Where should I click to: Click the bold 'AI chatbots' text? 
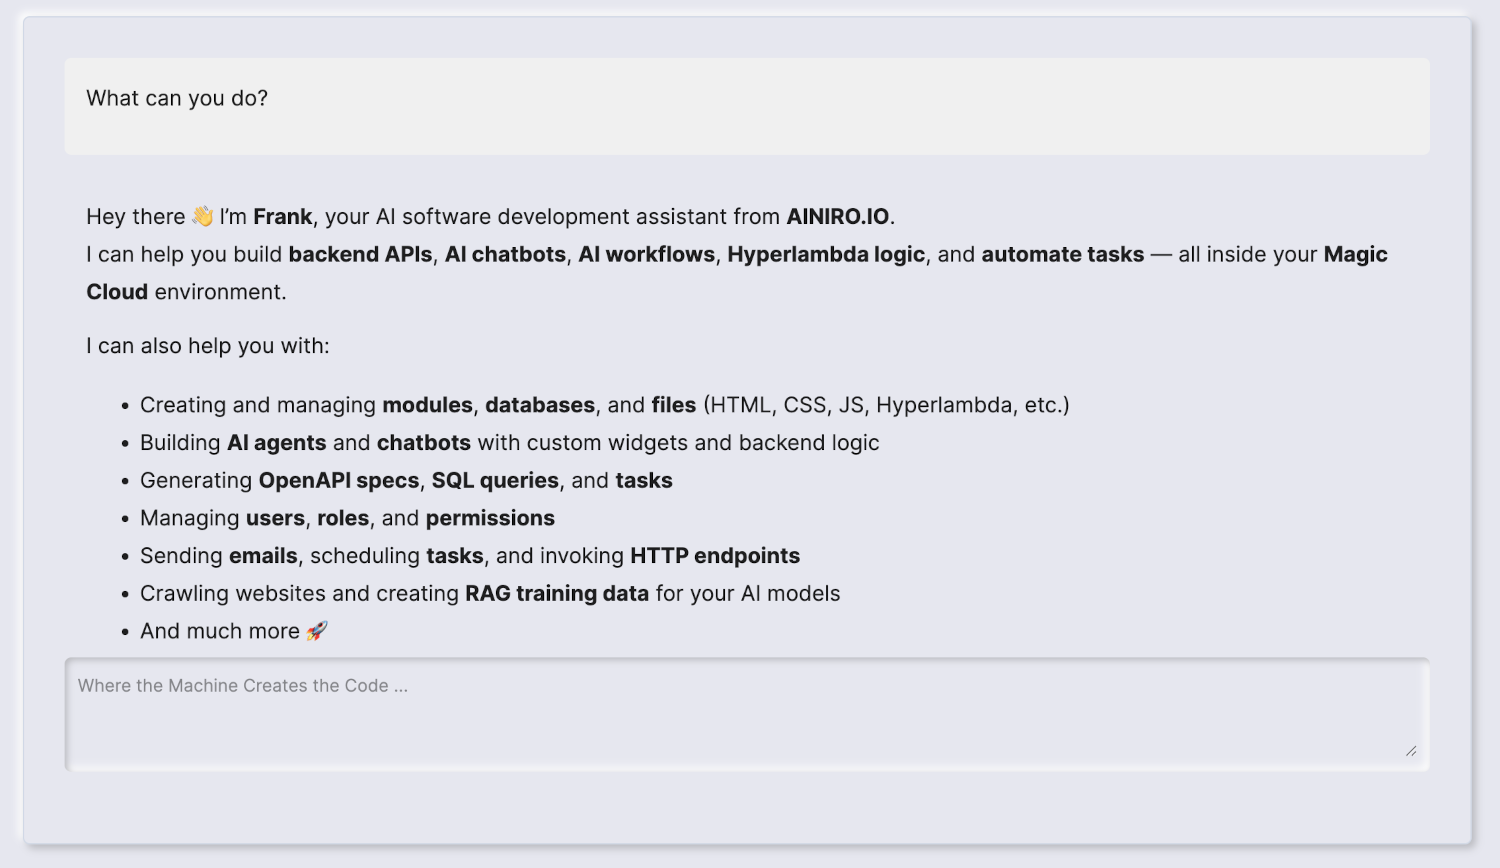click(505, 254)
